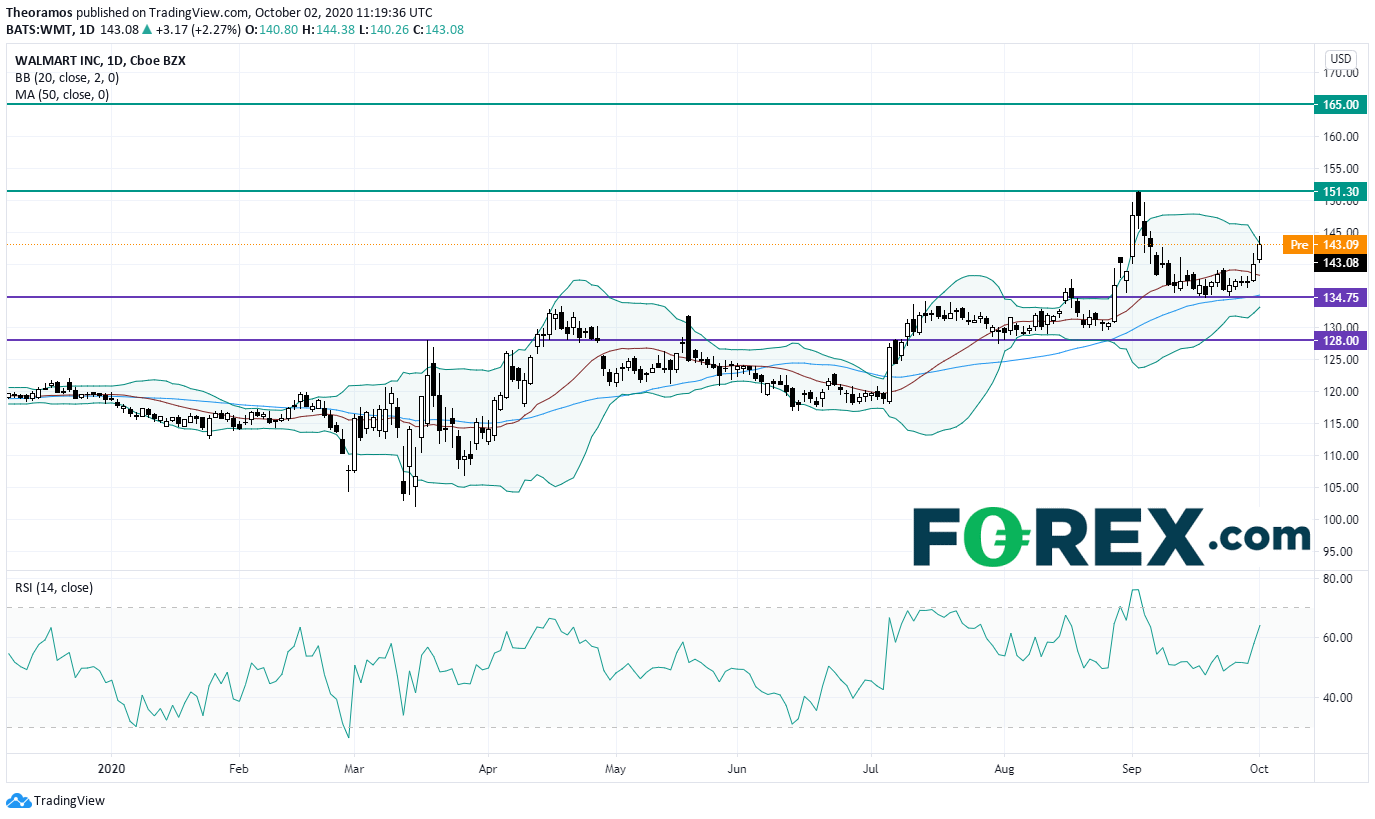Click the Apr label on time axis
The image size is (1375, 819).
(x=488, y=770)
